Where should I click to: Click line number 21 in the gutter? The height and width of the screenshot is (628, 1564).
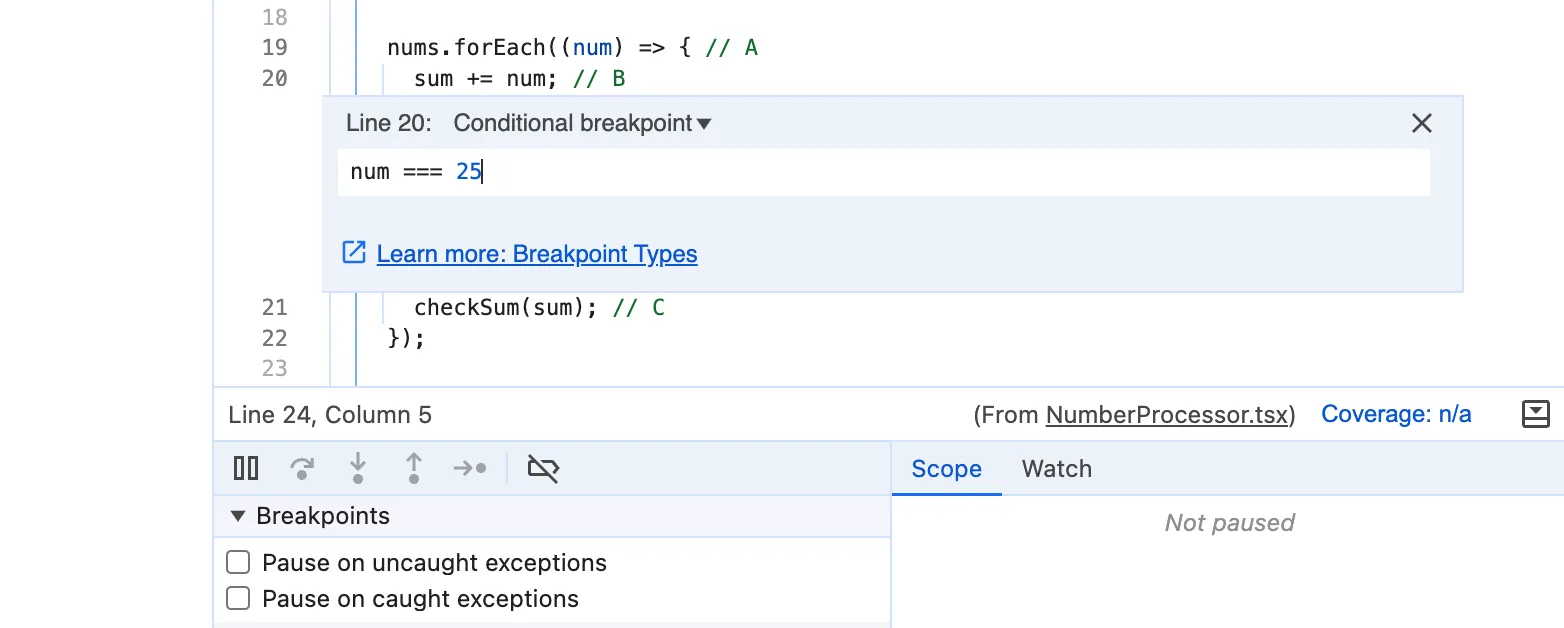click(x=274, y=307)
